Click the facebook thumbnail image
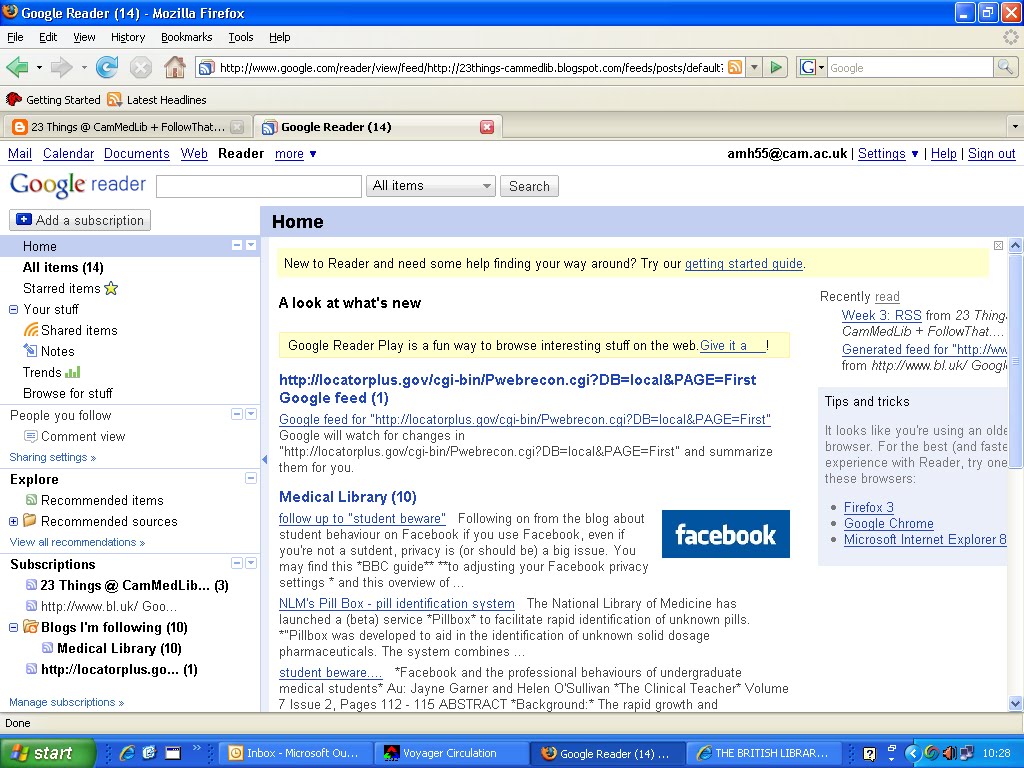 coord(726,534)
